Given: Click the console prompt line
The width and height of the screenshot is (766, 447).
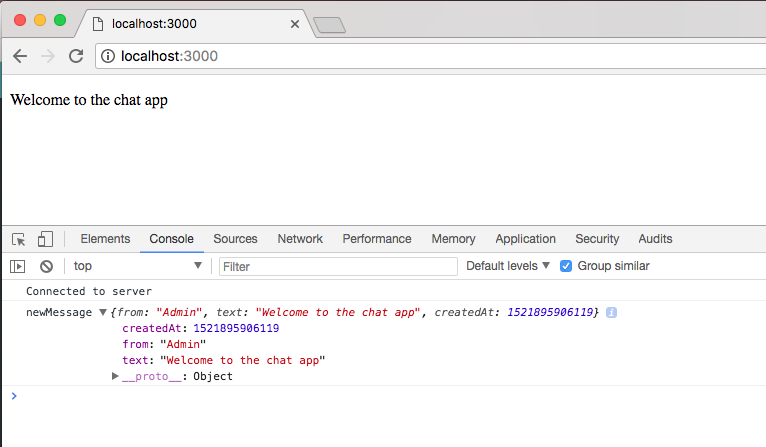Looking at the screenshot, I should 380,396.
